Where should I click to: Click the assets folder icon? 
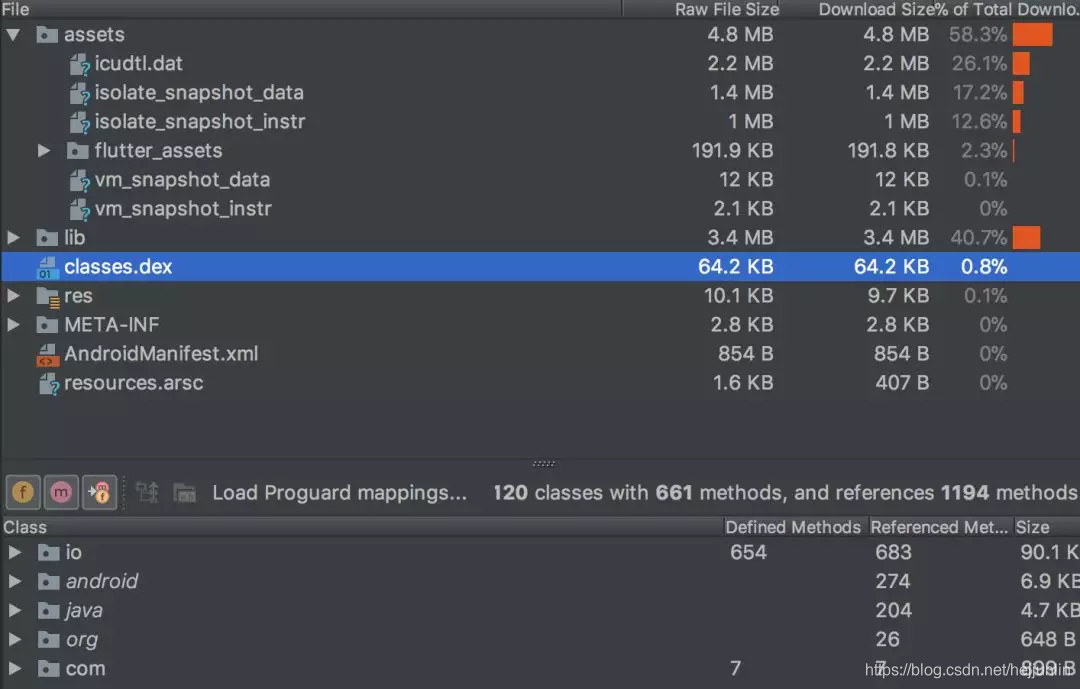[x=47, y=34]
